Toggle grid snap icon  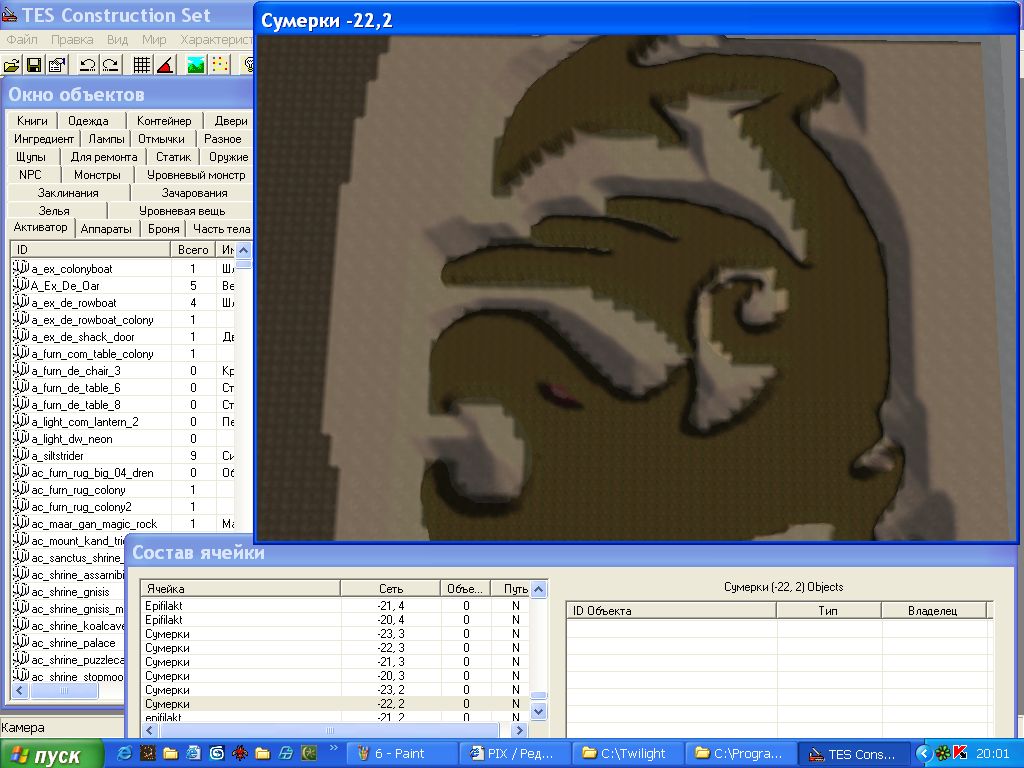[142, 65]
